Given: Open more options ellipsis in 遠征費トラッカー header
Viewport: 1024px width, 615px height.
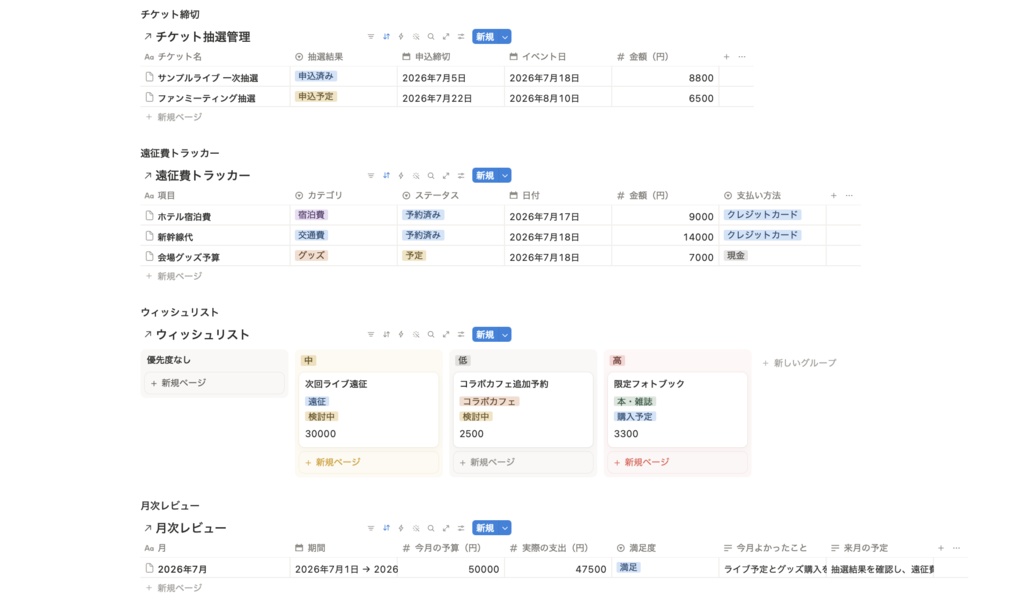Looking at the screenshot, I should 849,195.
